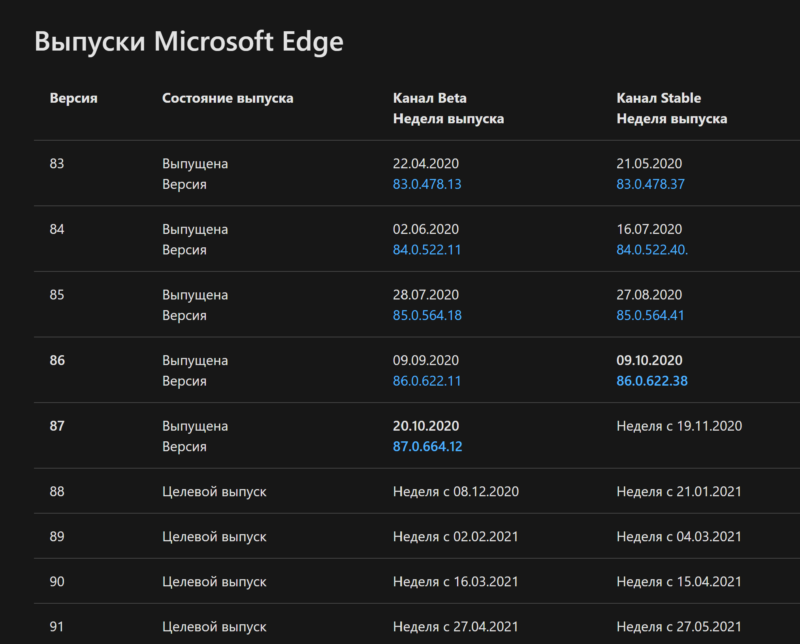Open the 83.0.478.37 stable version link
This screenshot has width=800, height=644.
(651, 184)
